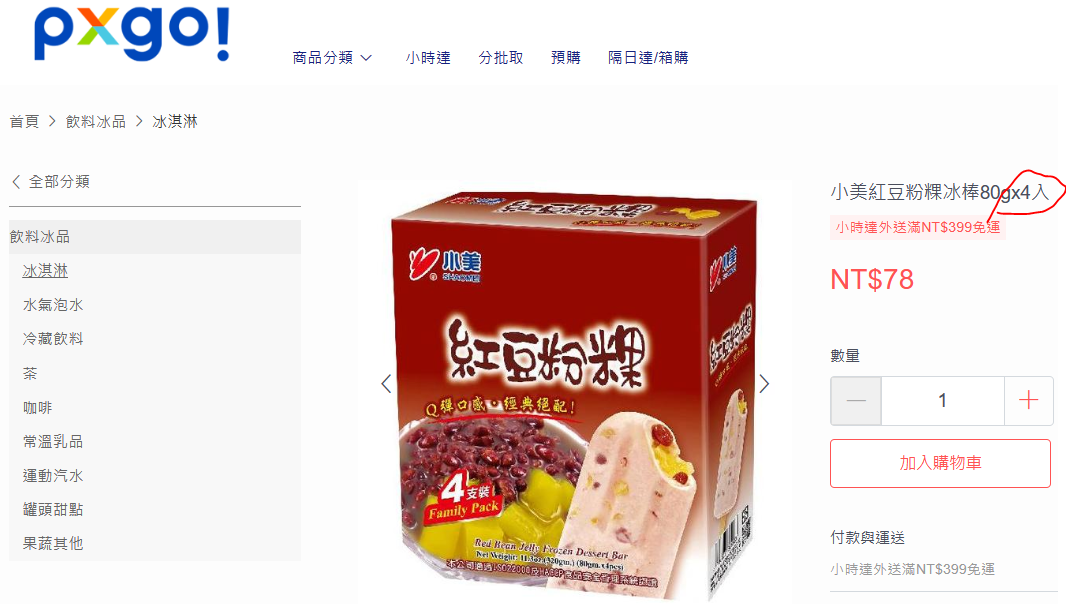Click the quantity input field

click(942, 401)
